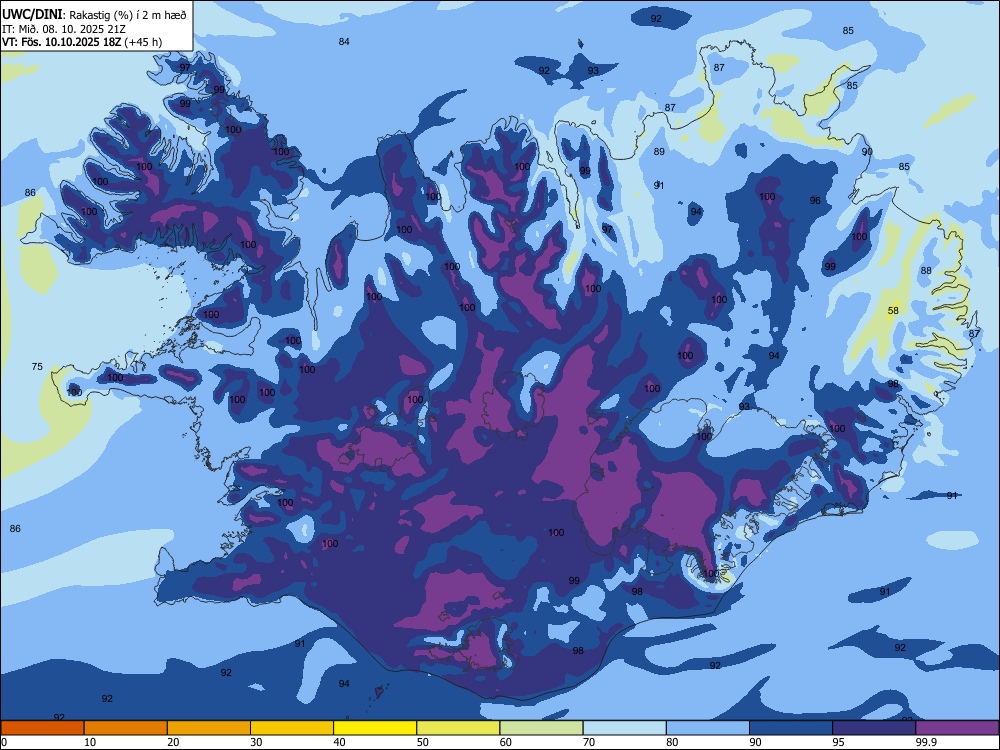Click the legend tick label '95'
Image resolution: width=1000 pixels, height=750 pixels.
click(839, 742)
